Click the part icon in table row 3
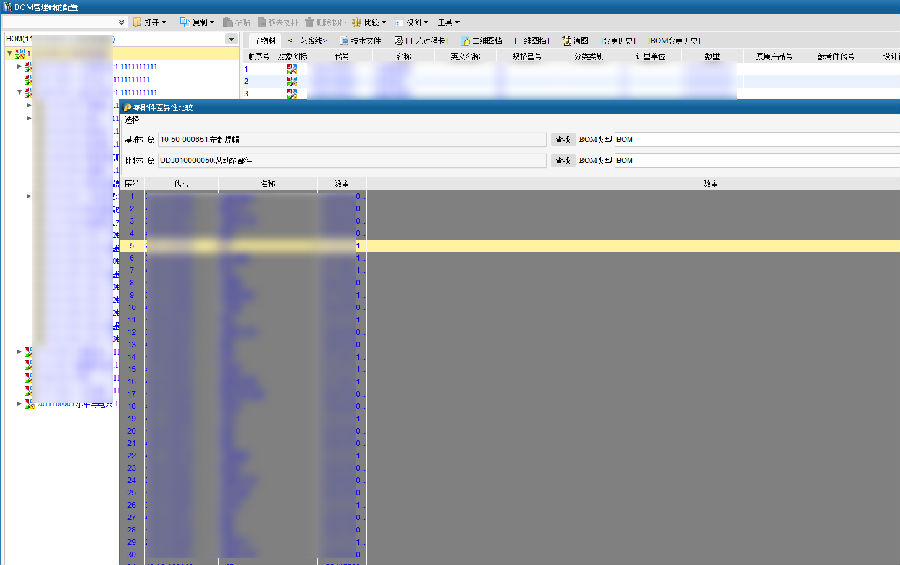This screenshot has width=900, height=565. (x=292, y=93)
